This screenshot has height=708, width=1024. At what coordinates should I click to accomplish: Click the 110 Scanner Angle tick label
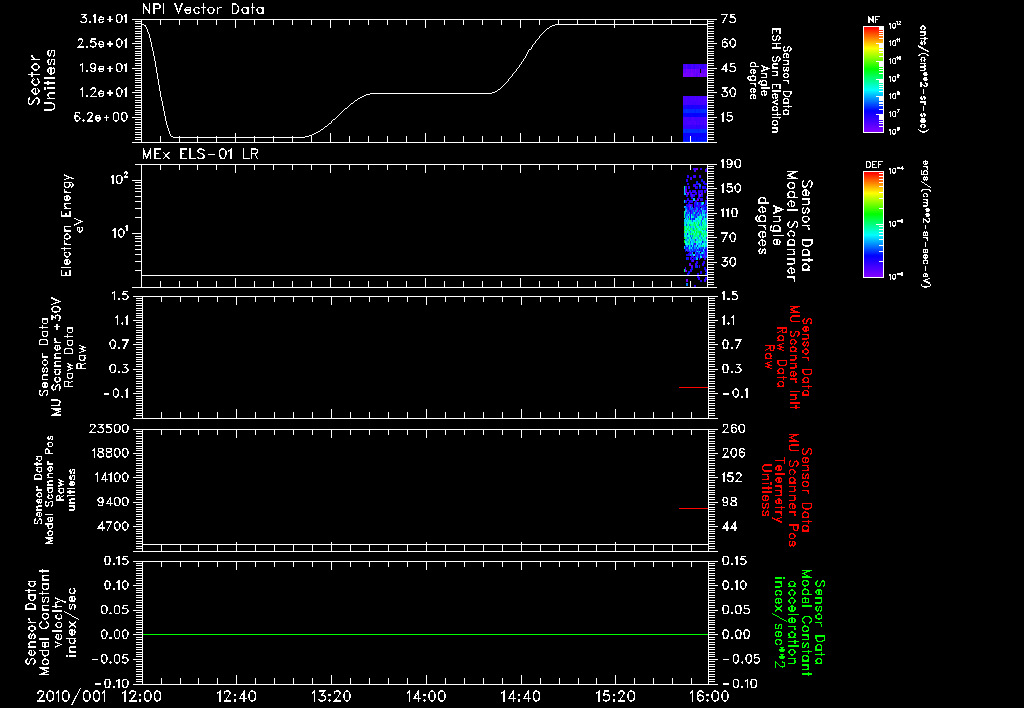(731, 213)
